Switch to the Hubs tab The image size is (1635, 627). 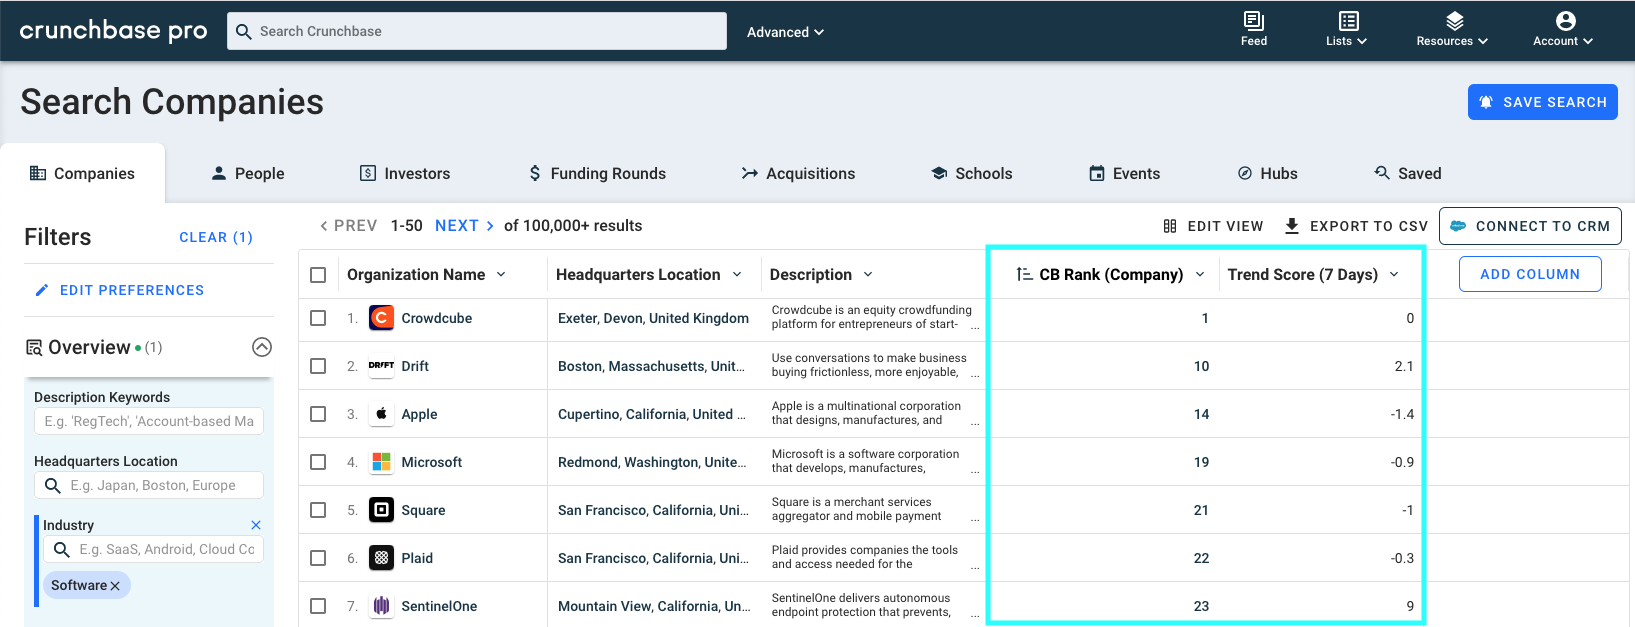1268,173
